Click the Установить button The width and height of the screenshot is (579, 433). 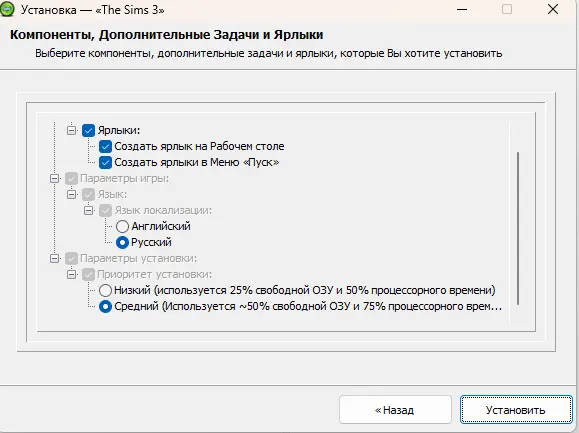[x=516, y=410]
